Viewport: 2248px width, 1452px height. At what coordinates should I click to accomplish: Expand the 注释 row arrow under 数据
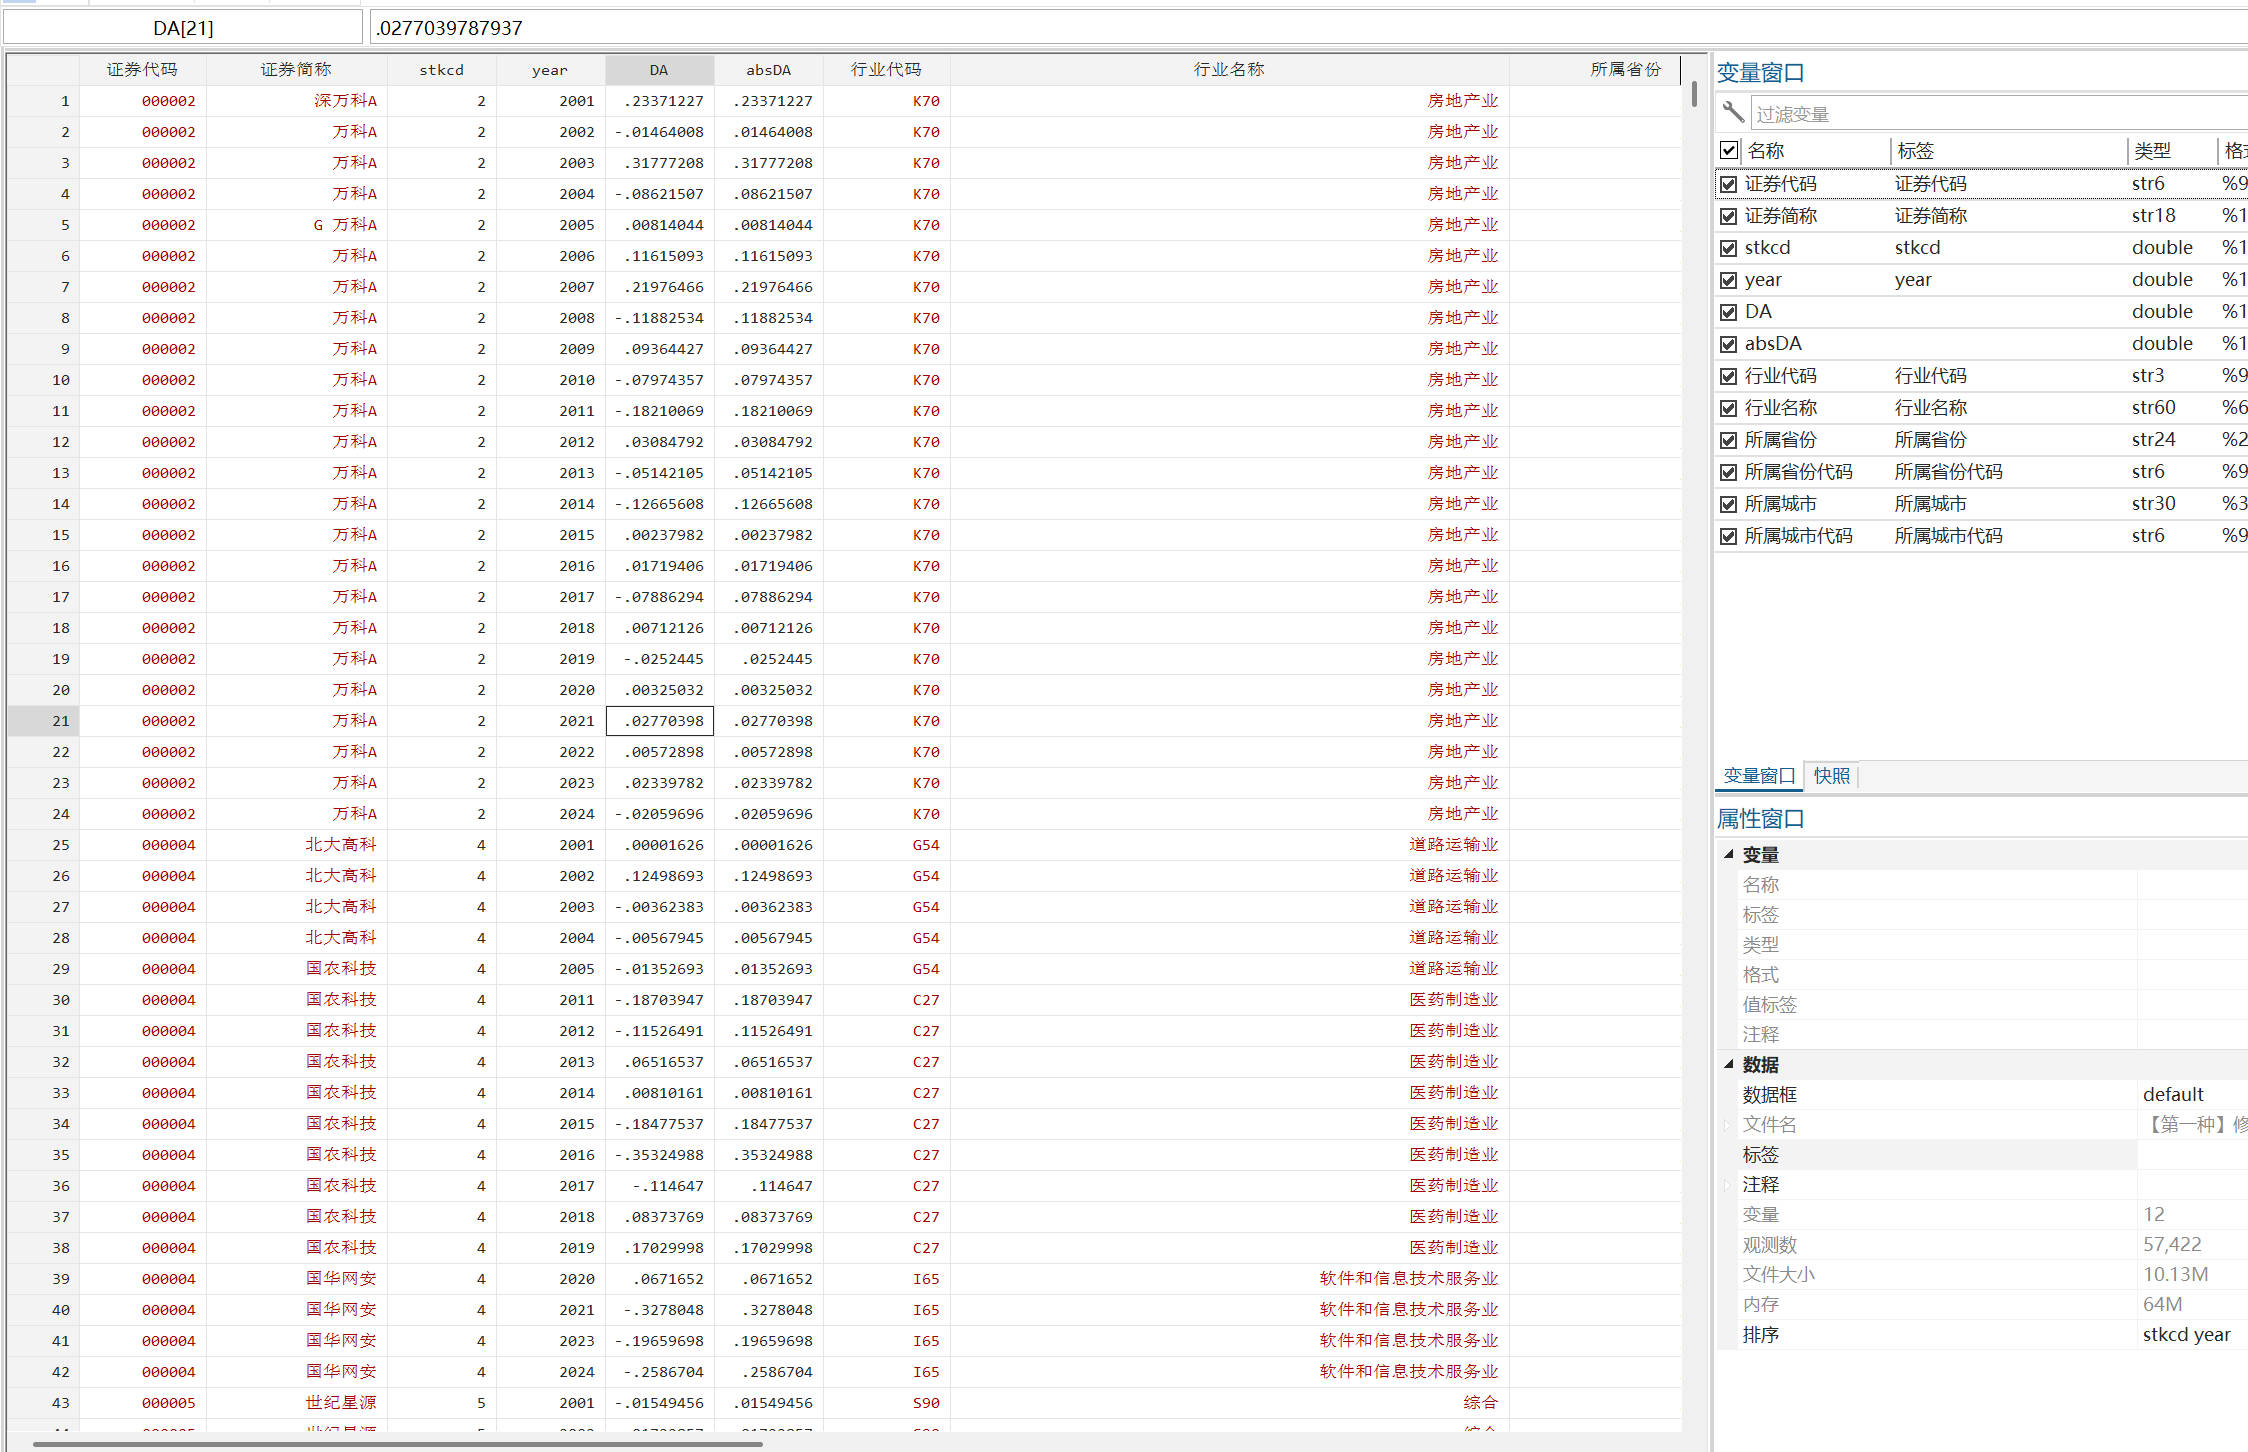coord(1727,1185)
